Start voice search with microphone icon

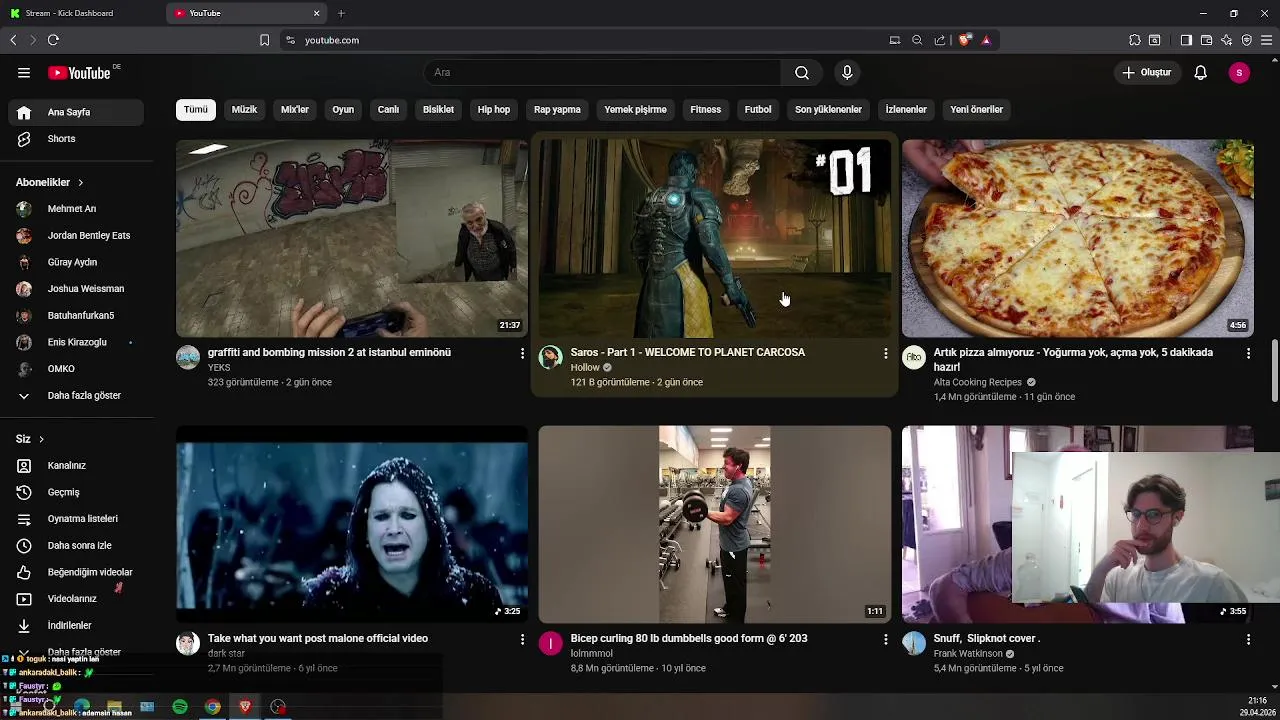pos(847,72)
